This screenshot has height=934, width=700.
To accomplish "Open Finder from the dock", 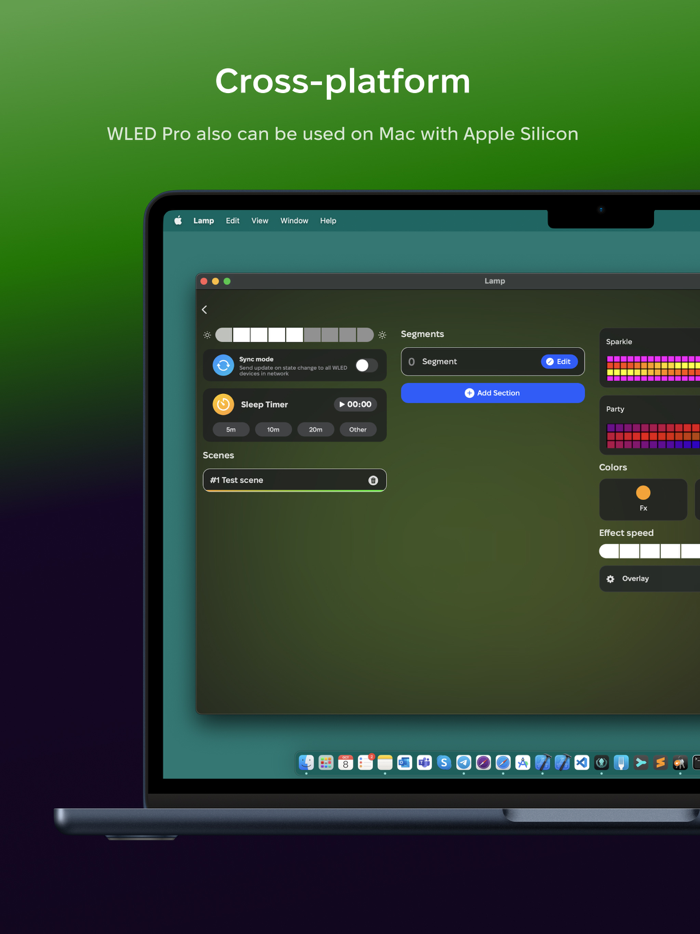I will point(306,762).
